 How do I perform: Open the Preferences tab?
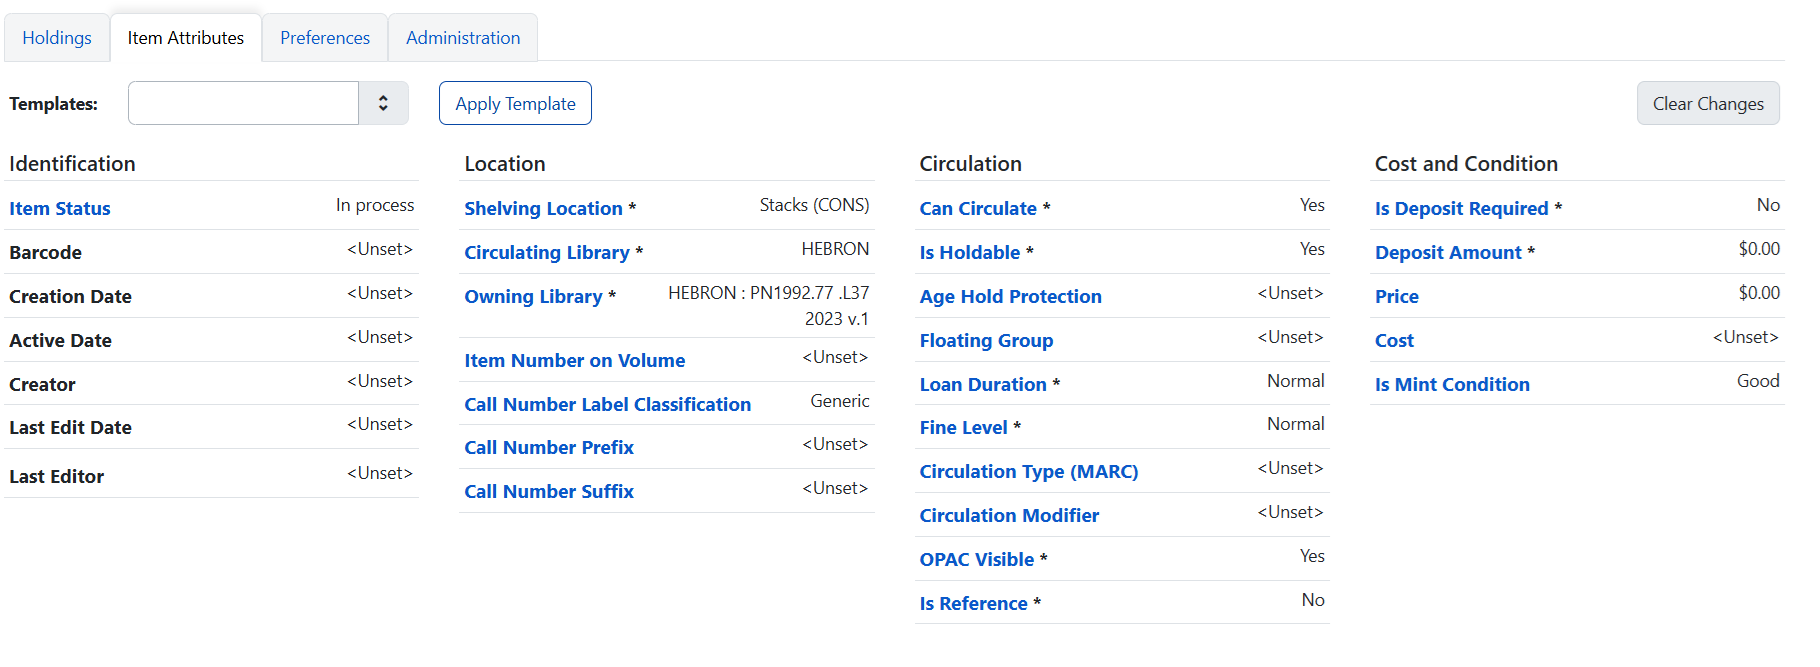coord(325,38)
